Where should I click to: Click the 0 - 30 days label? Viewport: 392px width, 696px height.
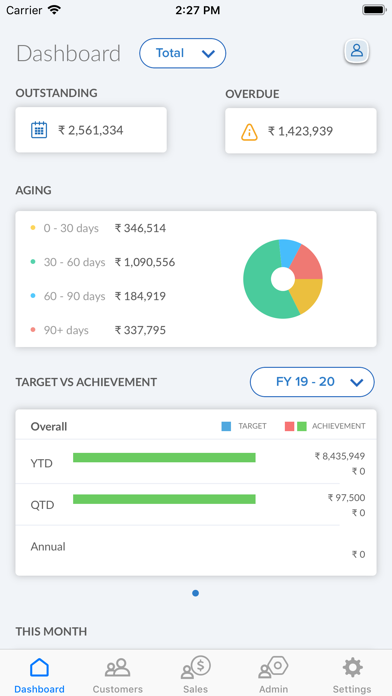pyautogui.click(x=71, y=228)
